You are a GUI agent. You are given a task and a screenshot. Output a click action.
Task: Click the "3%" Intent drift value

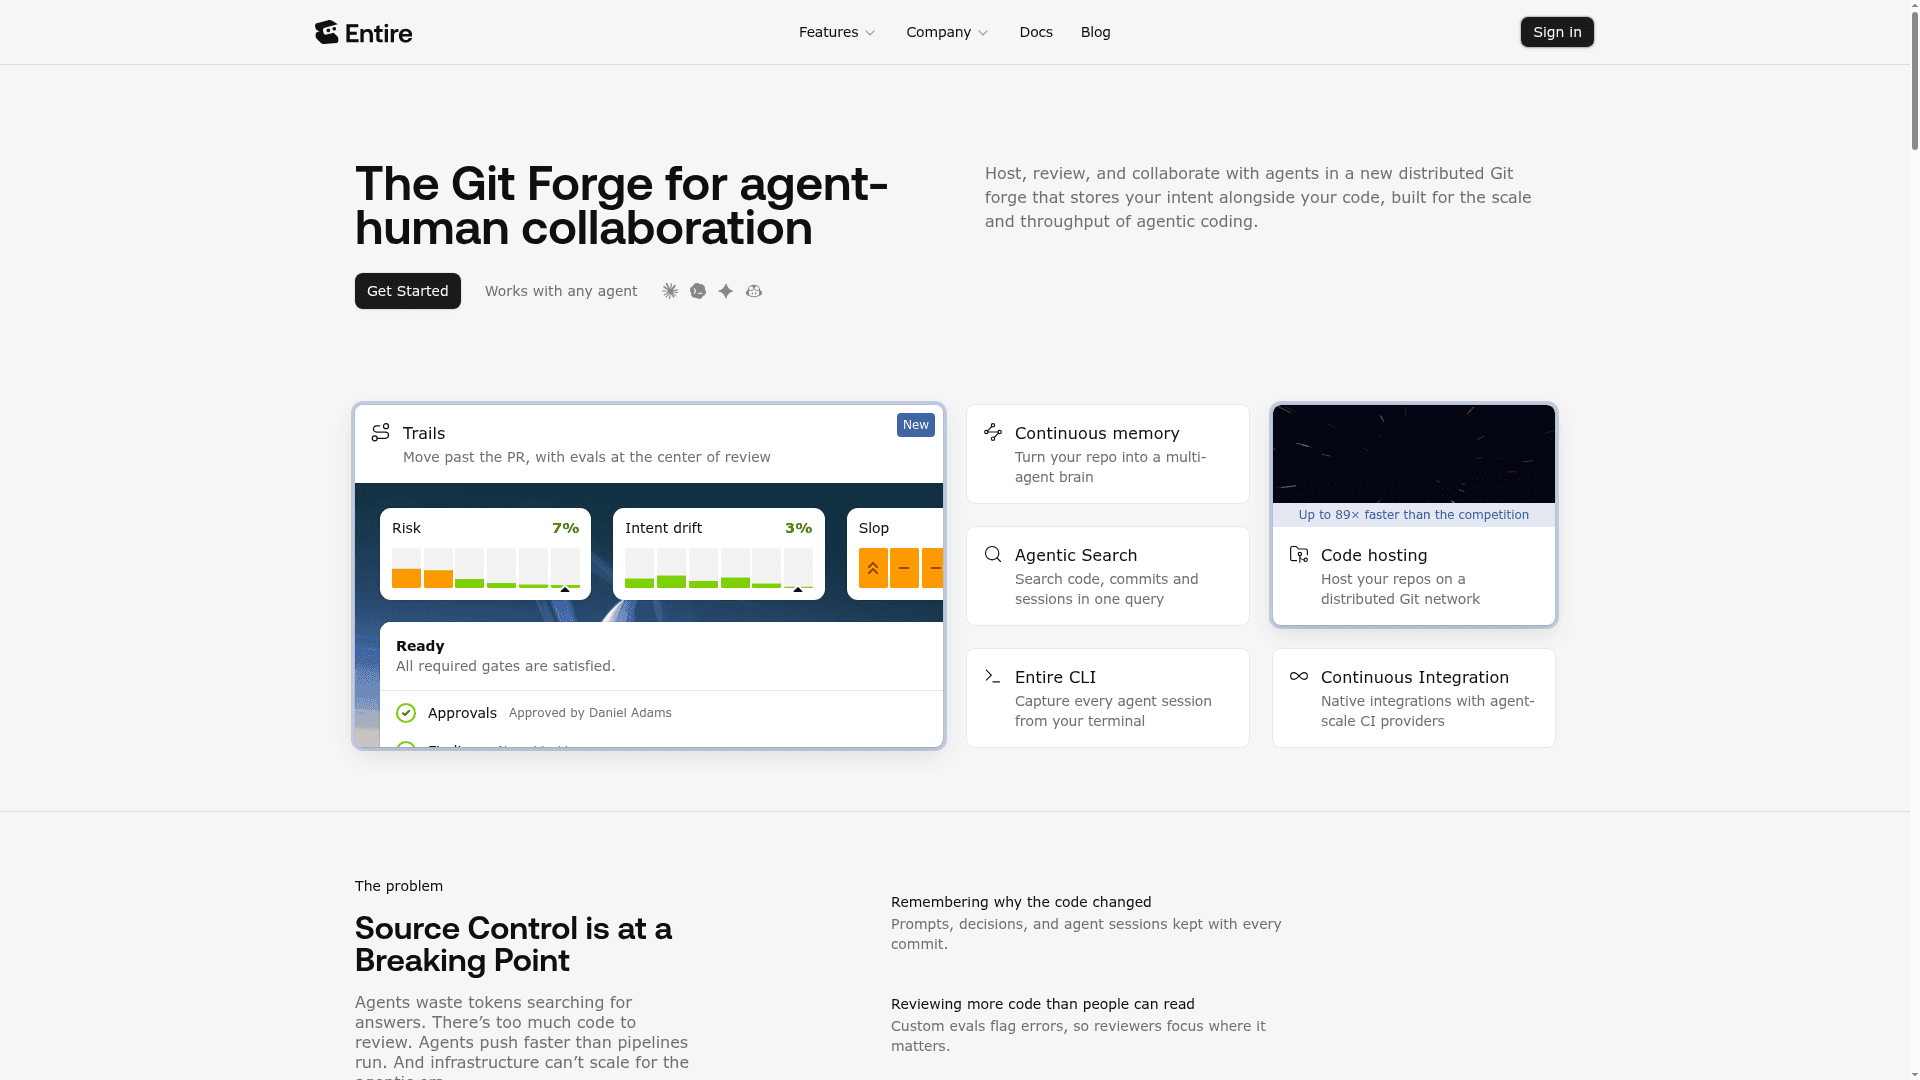798,528
